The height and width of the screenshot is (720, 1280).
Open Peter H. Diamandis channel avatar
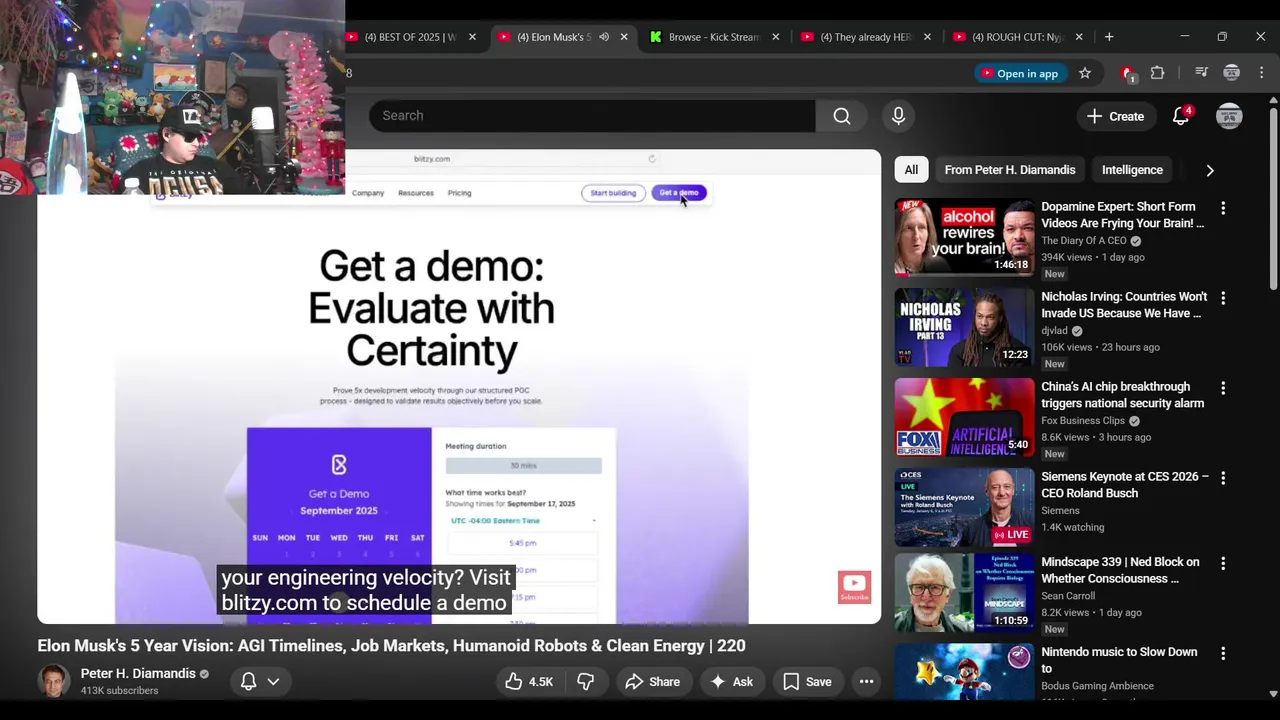tap(54, 681)
